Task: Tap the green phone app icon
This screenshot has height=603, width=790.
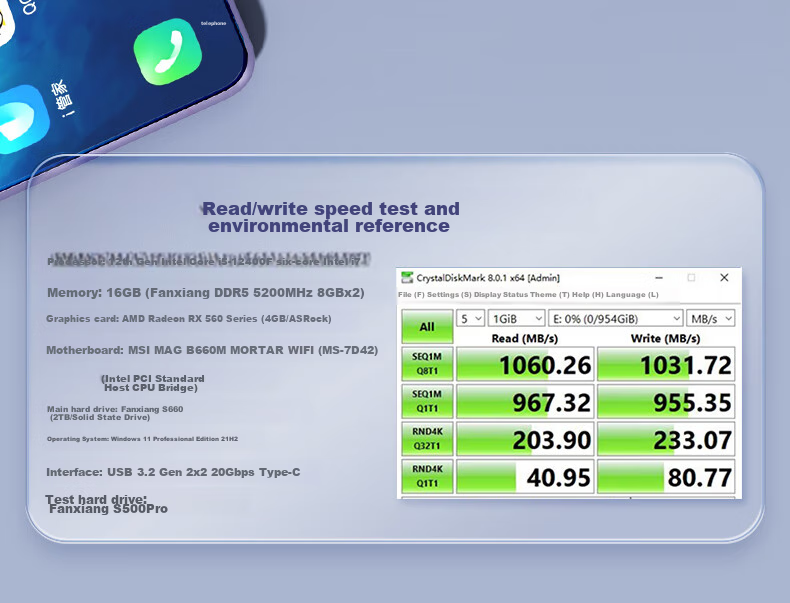Action: click(x=168, y=51)
